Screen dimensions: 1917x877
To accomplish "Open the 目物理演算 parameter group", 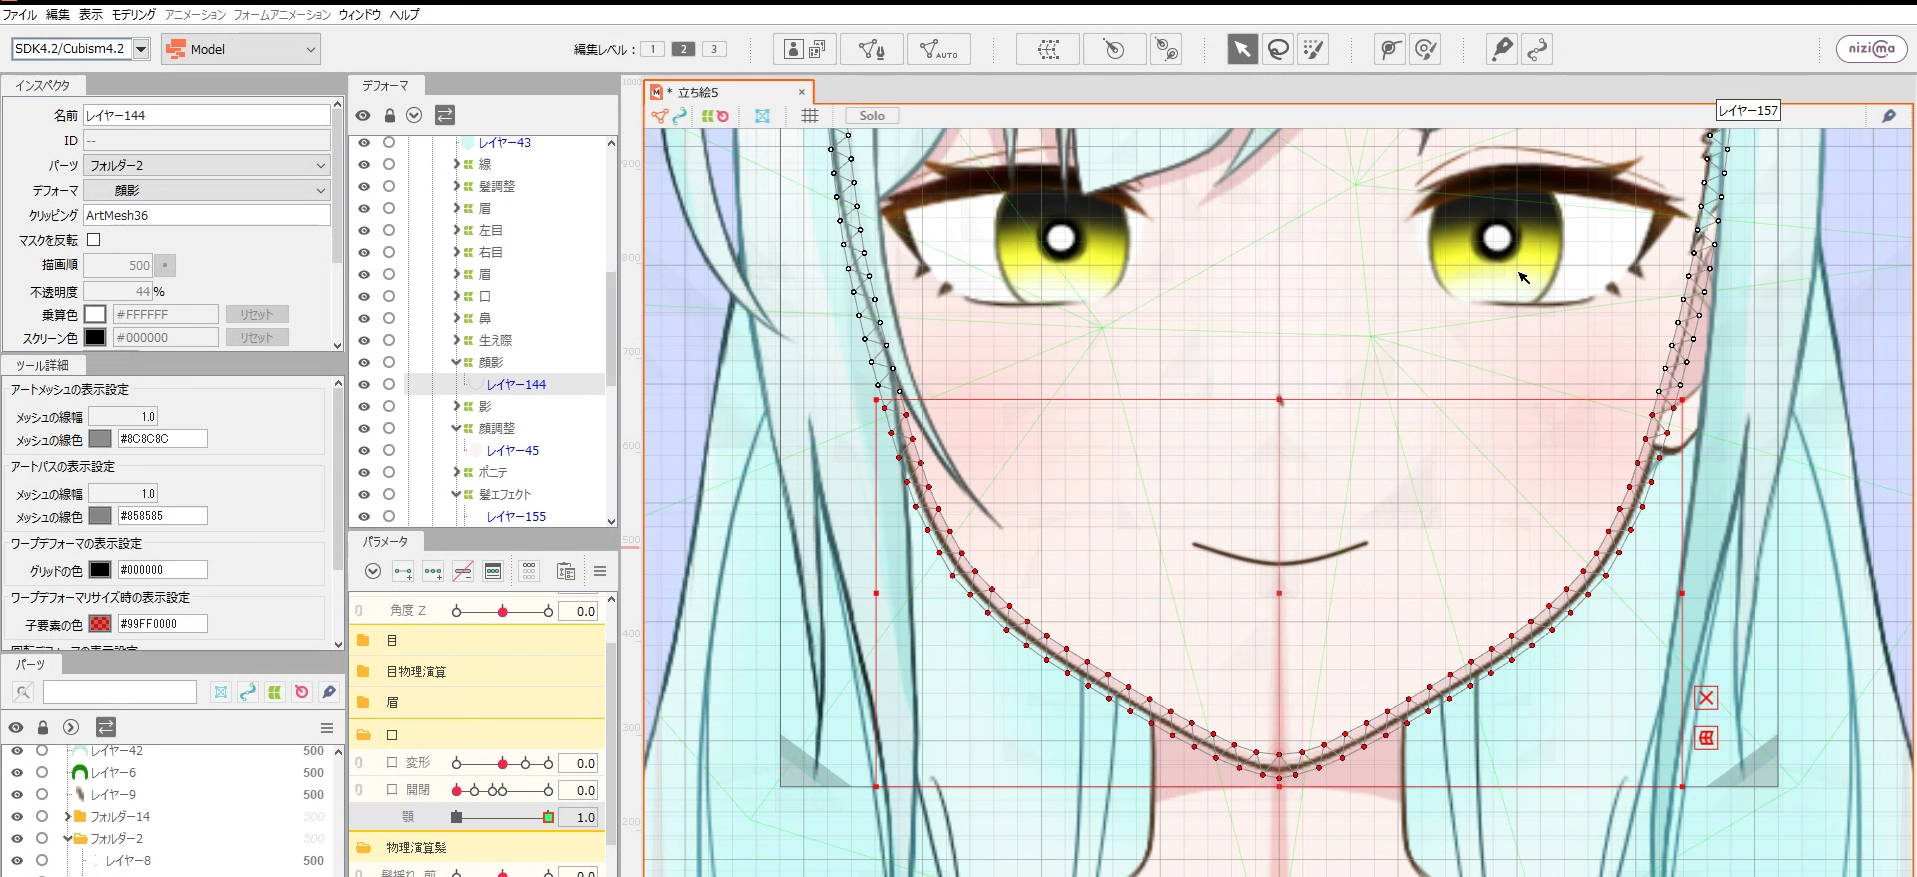I will pyautogui.click(x=477, y=671).
